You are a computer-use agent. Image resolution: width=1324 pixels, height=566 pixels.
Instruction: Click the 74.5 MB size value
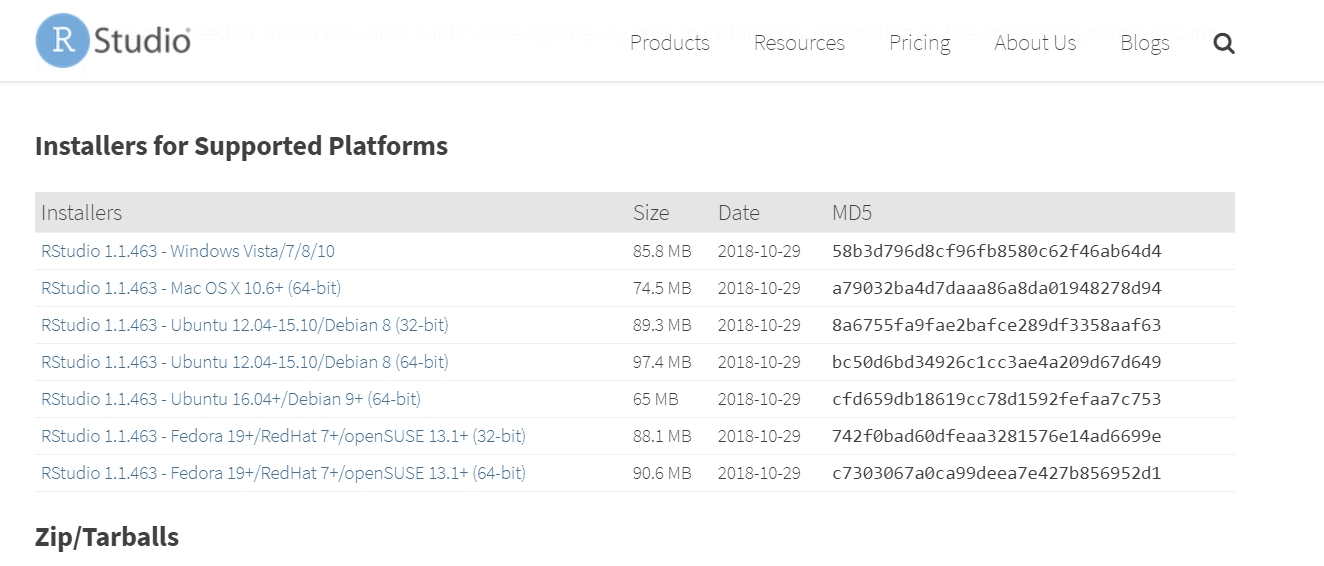(x=662, y=288)
